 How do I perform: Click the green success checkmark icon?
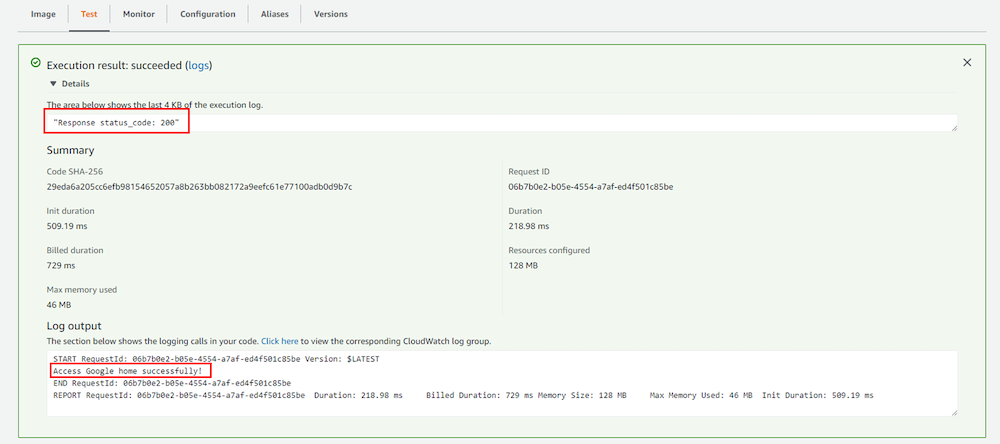(36, 63)
